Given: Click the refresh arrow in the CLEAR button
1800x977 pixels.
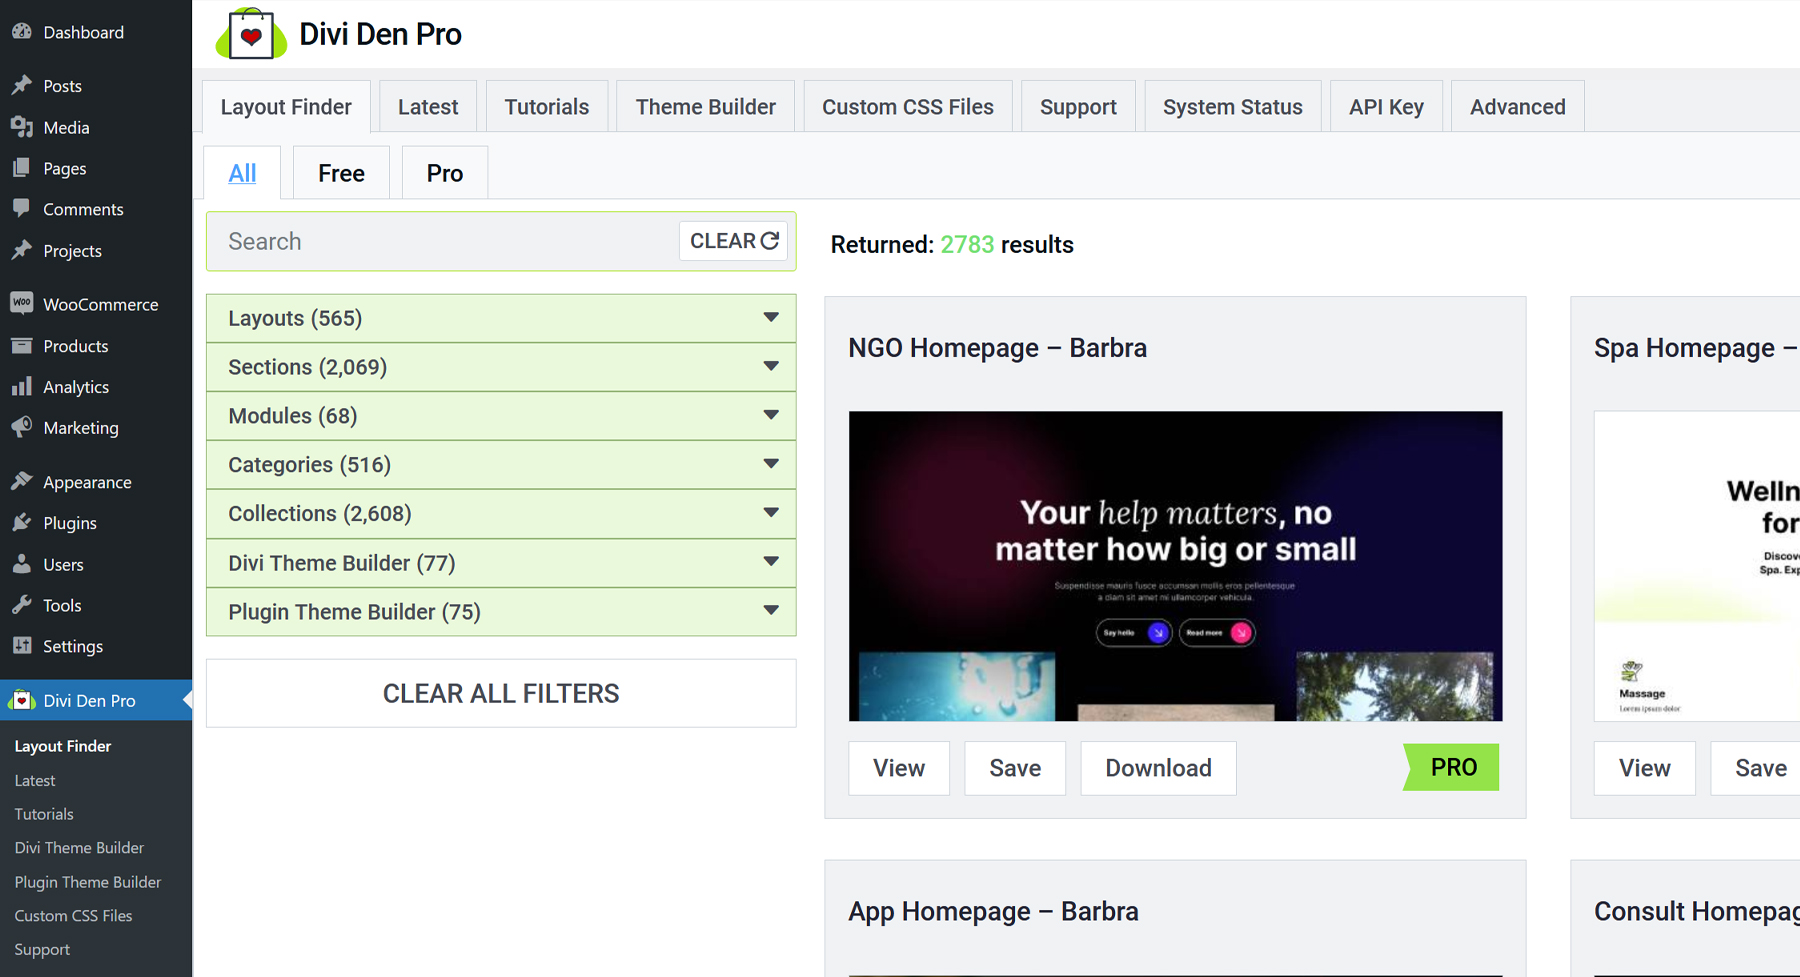Looking at the screenshot, I should [x=770, y=241].
